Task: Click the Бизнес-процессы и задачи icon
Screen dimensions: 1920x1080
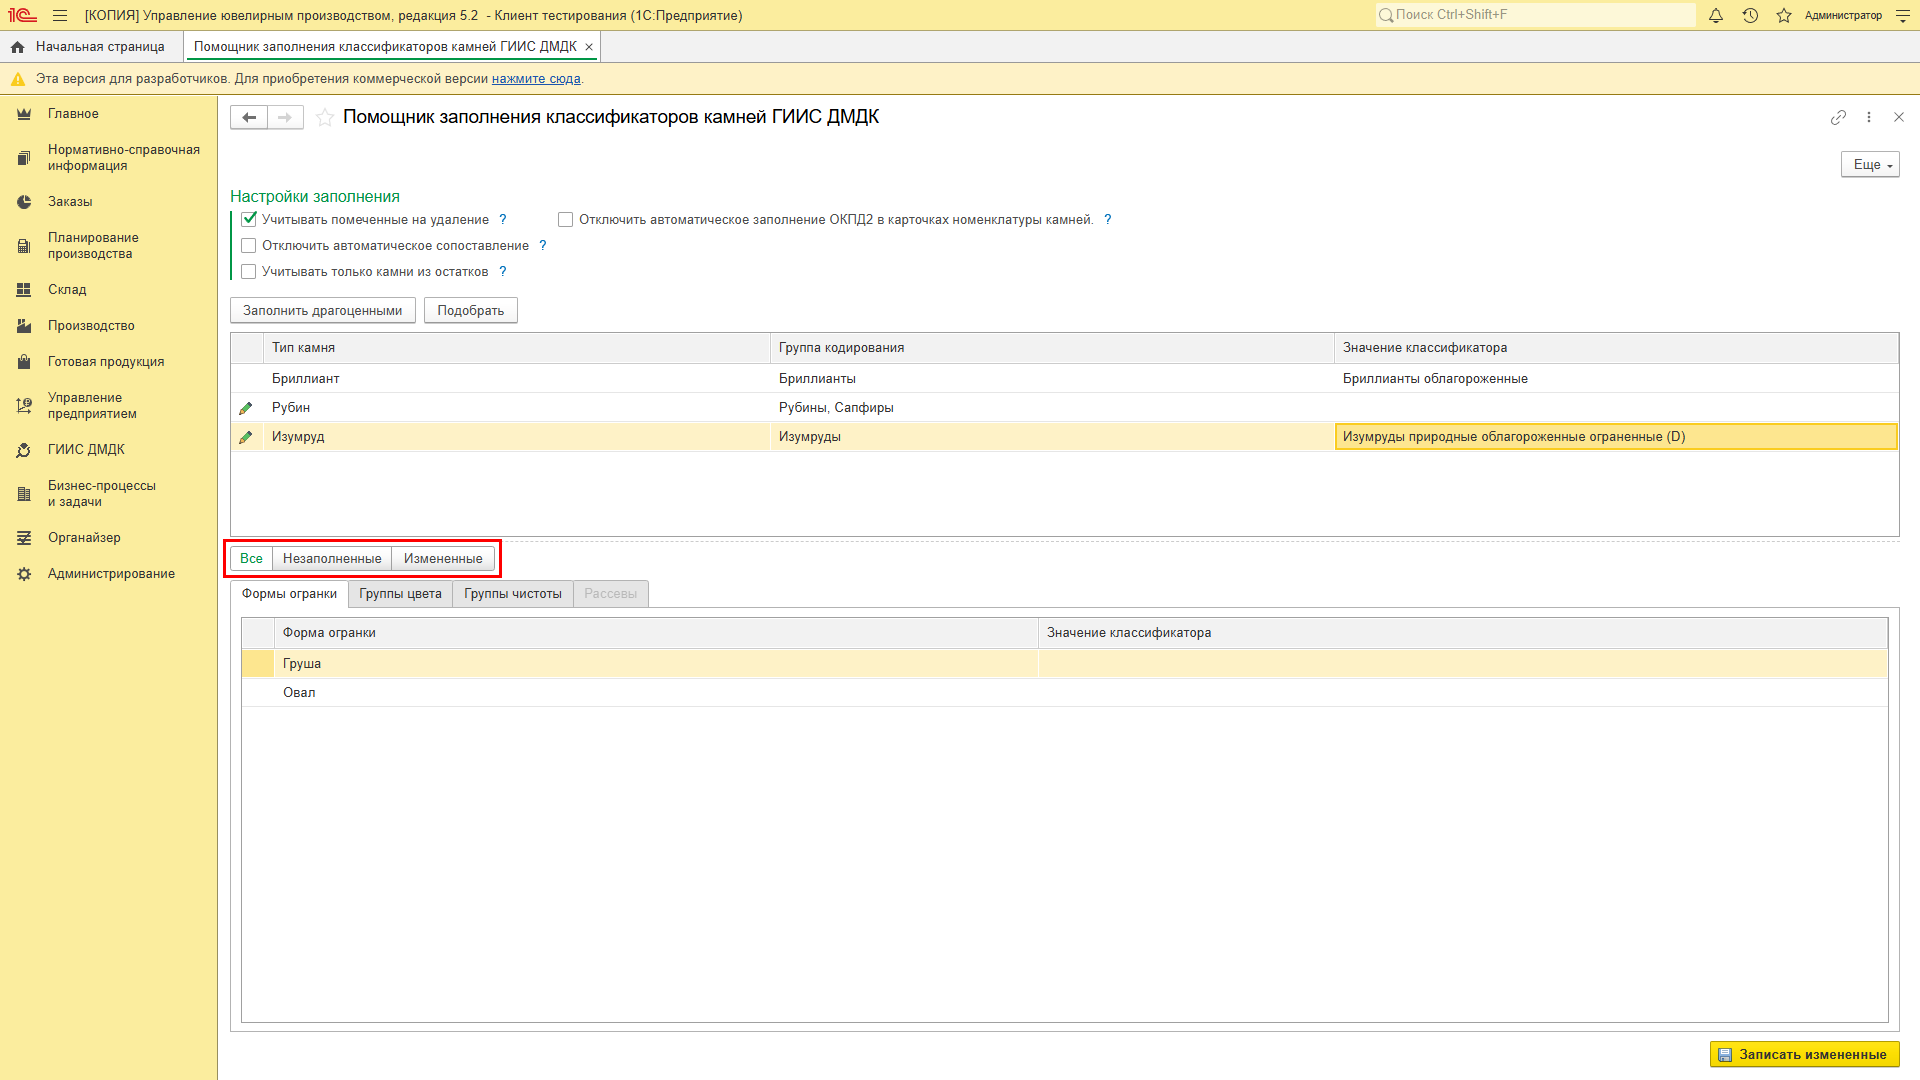Action: click(24, 494)
